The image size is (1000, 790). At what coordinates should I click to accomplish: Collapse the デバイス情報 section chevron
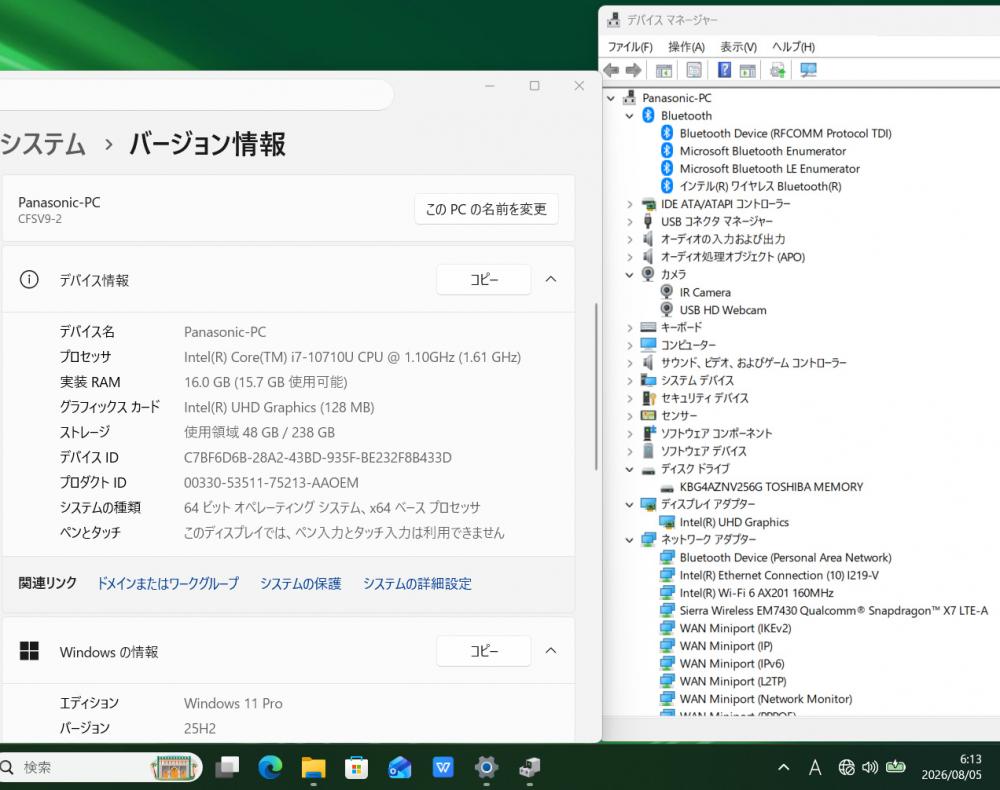551,279
